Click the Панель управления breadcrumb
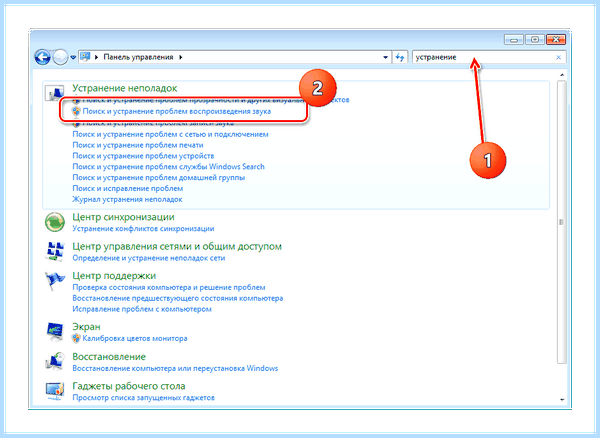Viewport: 600px width, 438px height. coord(138,57)
